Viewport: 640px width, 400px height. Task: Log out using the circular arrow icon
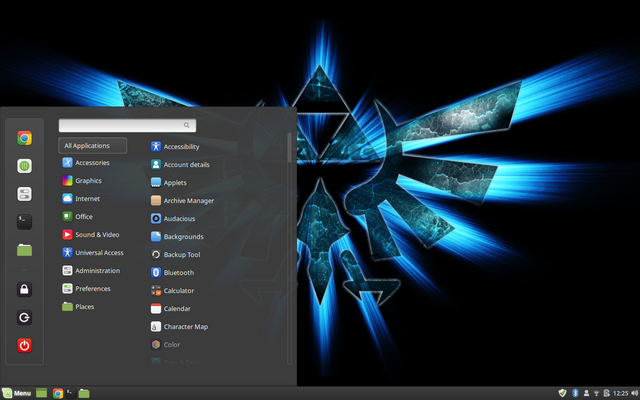click(x=24, y=317)
